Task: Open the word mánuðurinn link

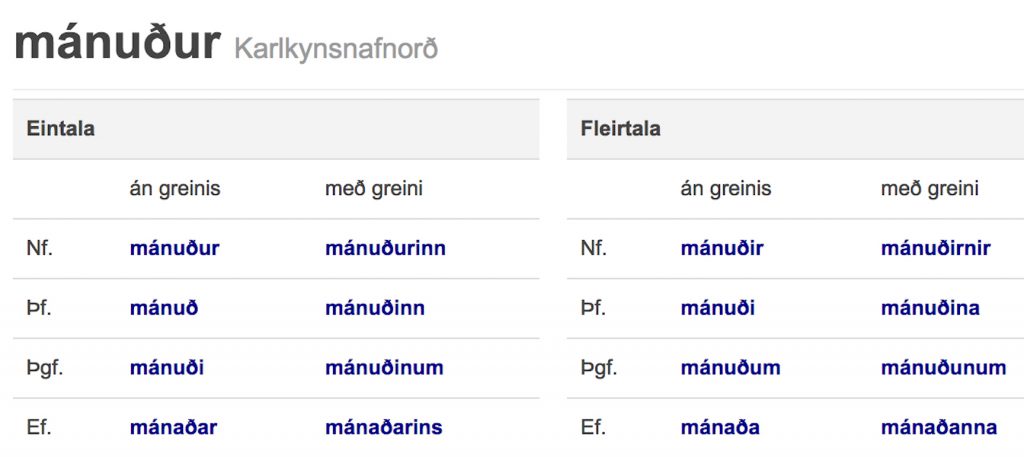Action: pyautogui.click(x=385, y=248)
